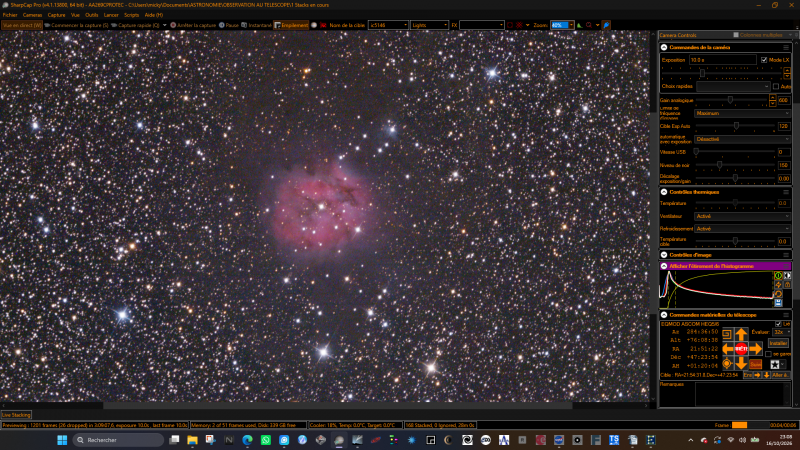The height and width of the screenshot is (450, 800).
Task: Click the red stop button in telescope controls
Action: 741,349
